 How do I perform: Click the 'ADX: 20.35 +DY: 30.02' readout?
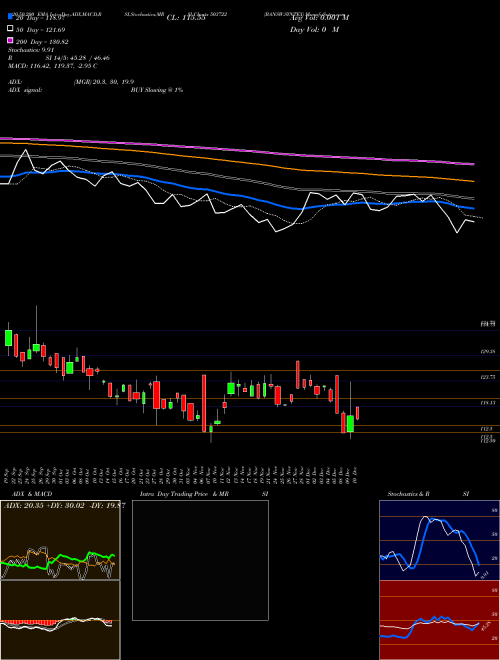click(45, 506)
